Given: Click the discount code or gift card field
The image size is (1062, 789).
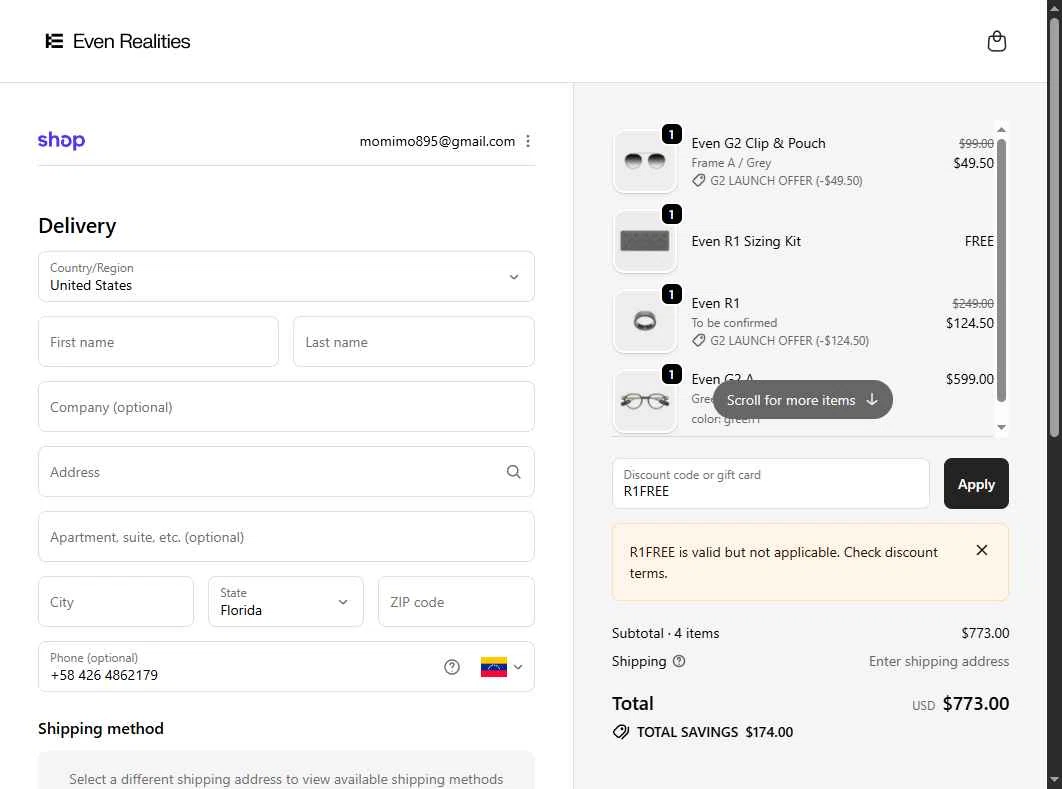Looking at the screenshot, I should pos(770,484).
